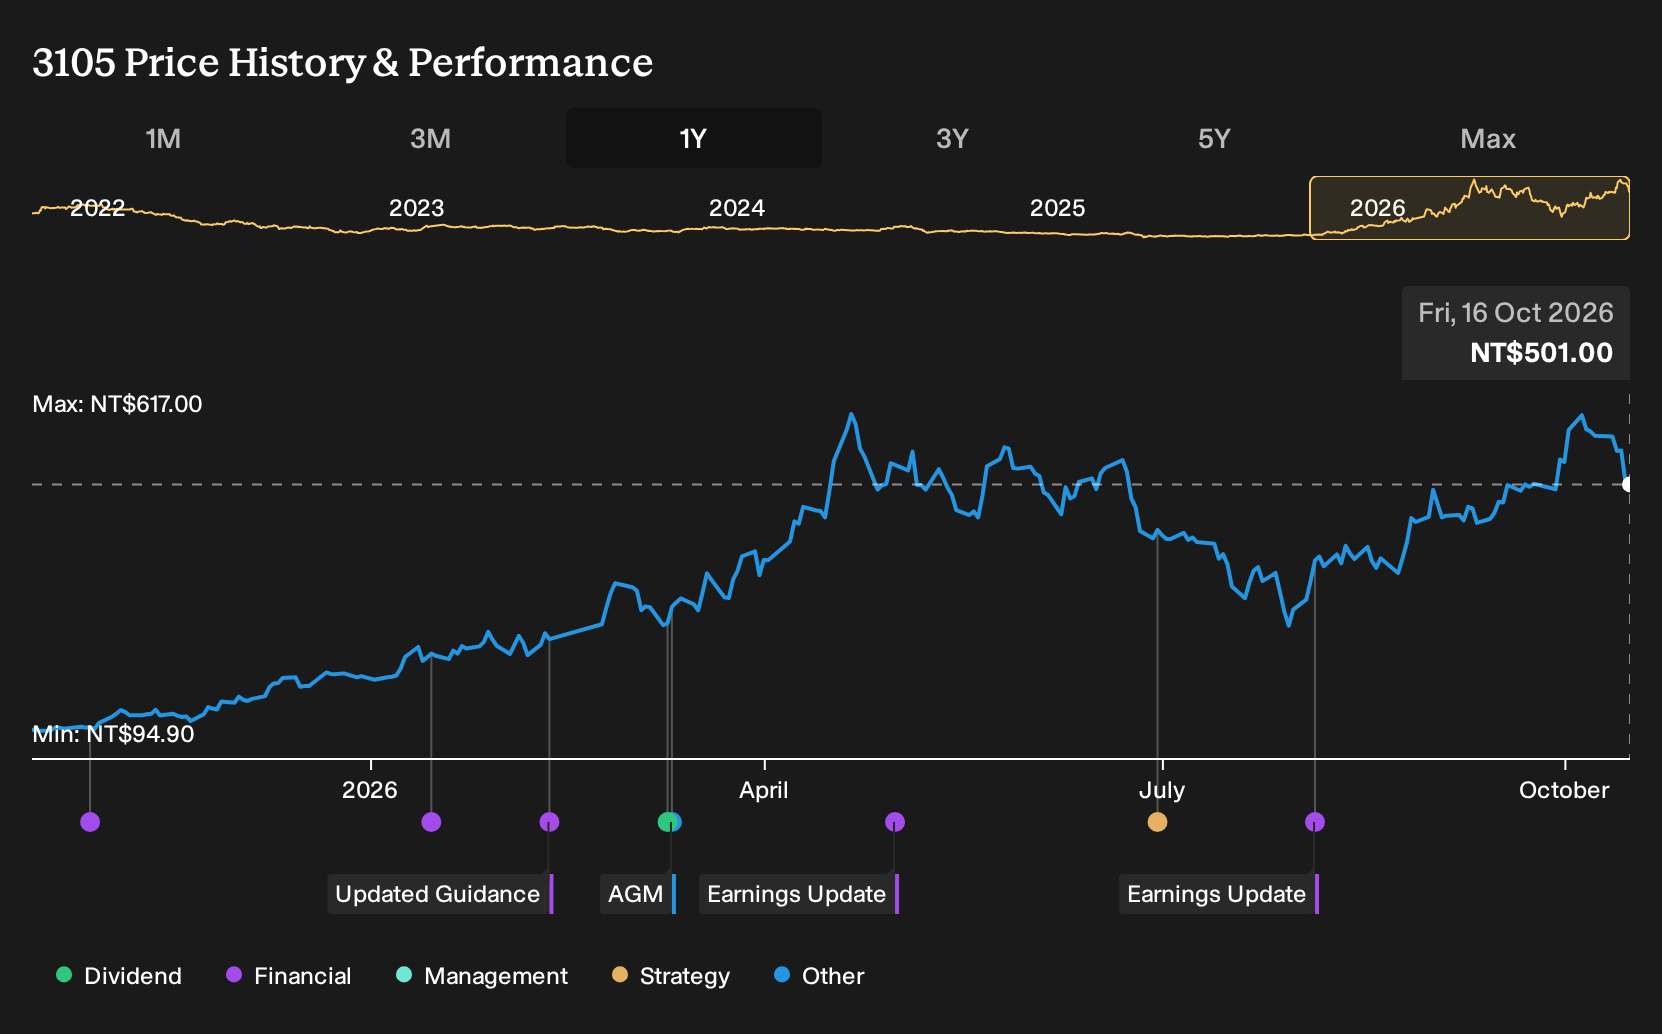Click the October axis label
The image size is (1662, 1034).
pos(1564,790)
